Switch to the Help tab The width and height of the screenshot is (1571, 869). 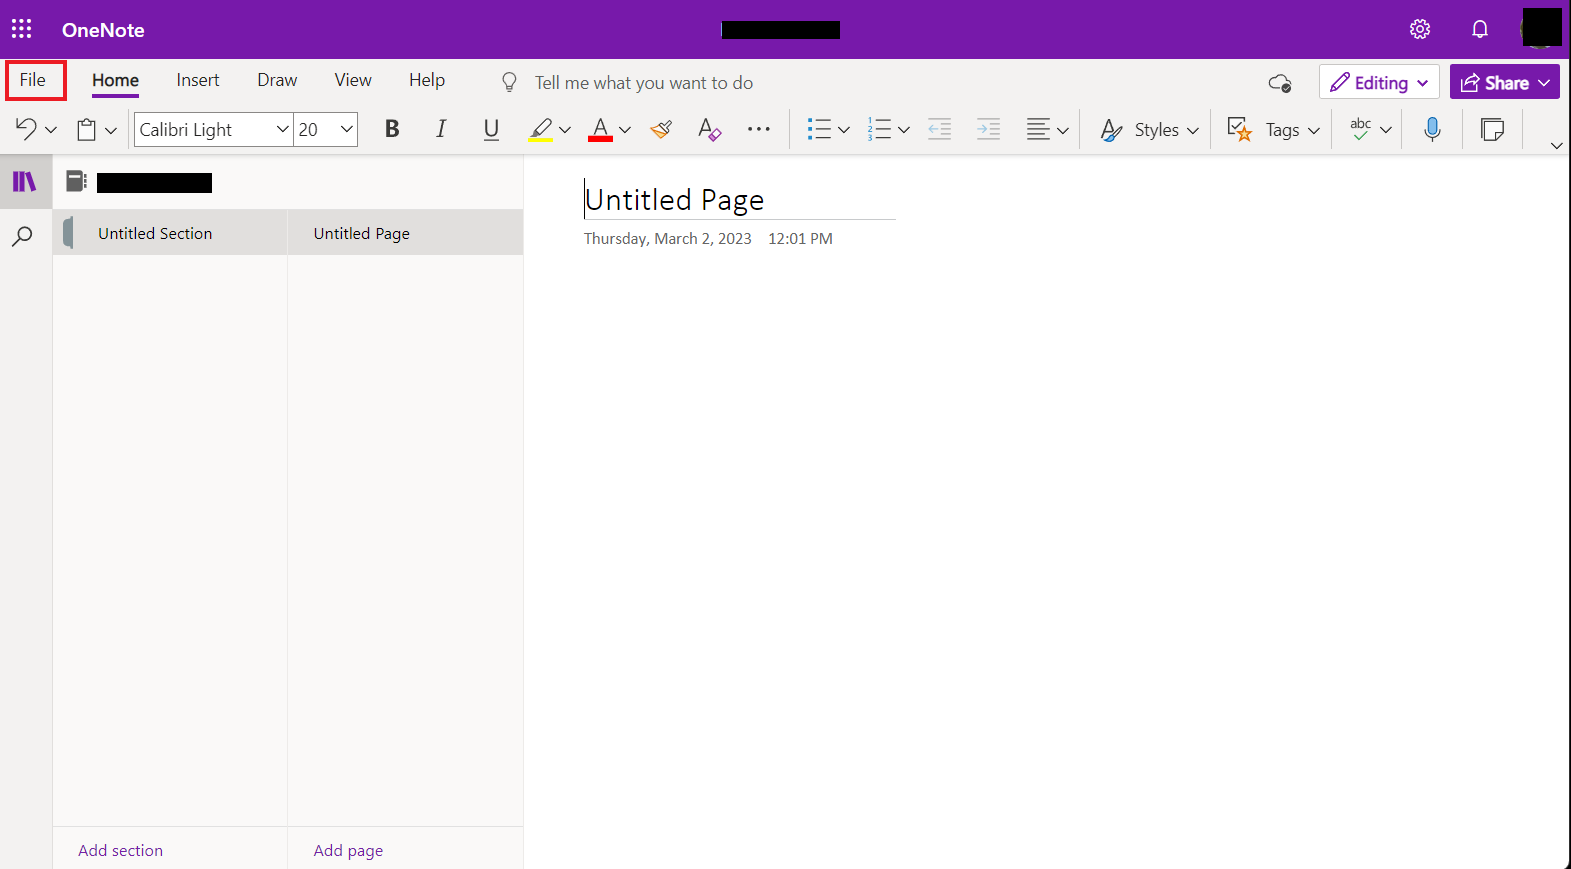[x=427, y=80]
